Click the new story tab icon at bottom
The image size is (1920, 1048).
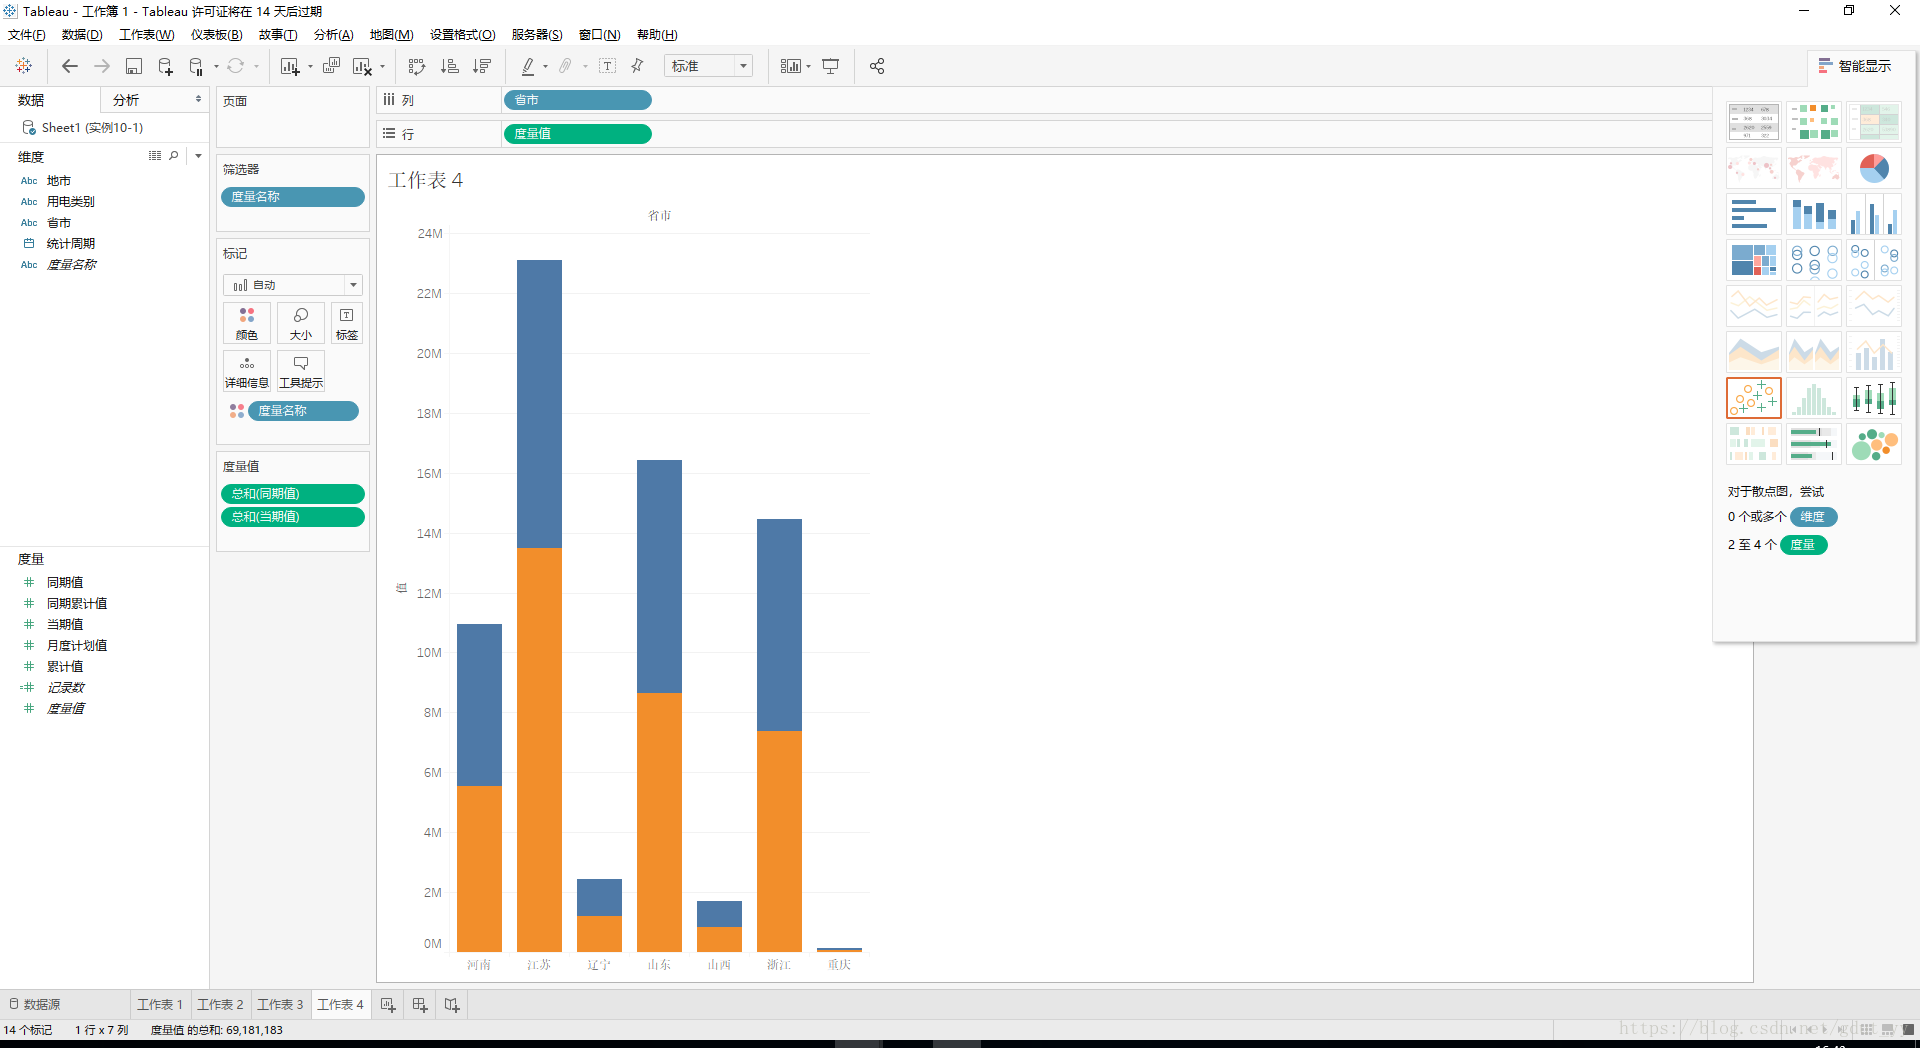[452, 1004]
